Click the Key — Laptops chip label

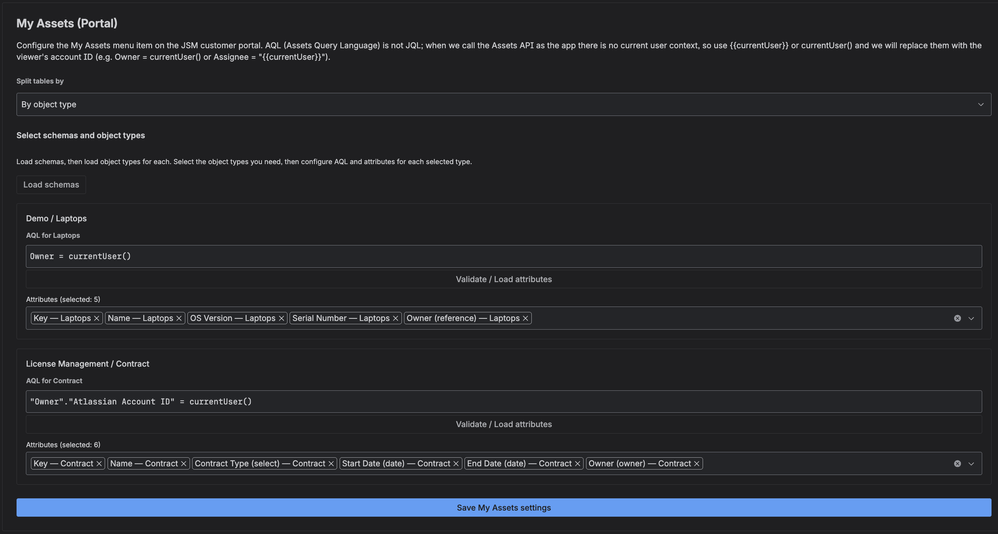click(x=62, y=318)
